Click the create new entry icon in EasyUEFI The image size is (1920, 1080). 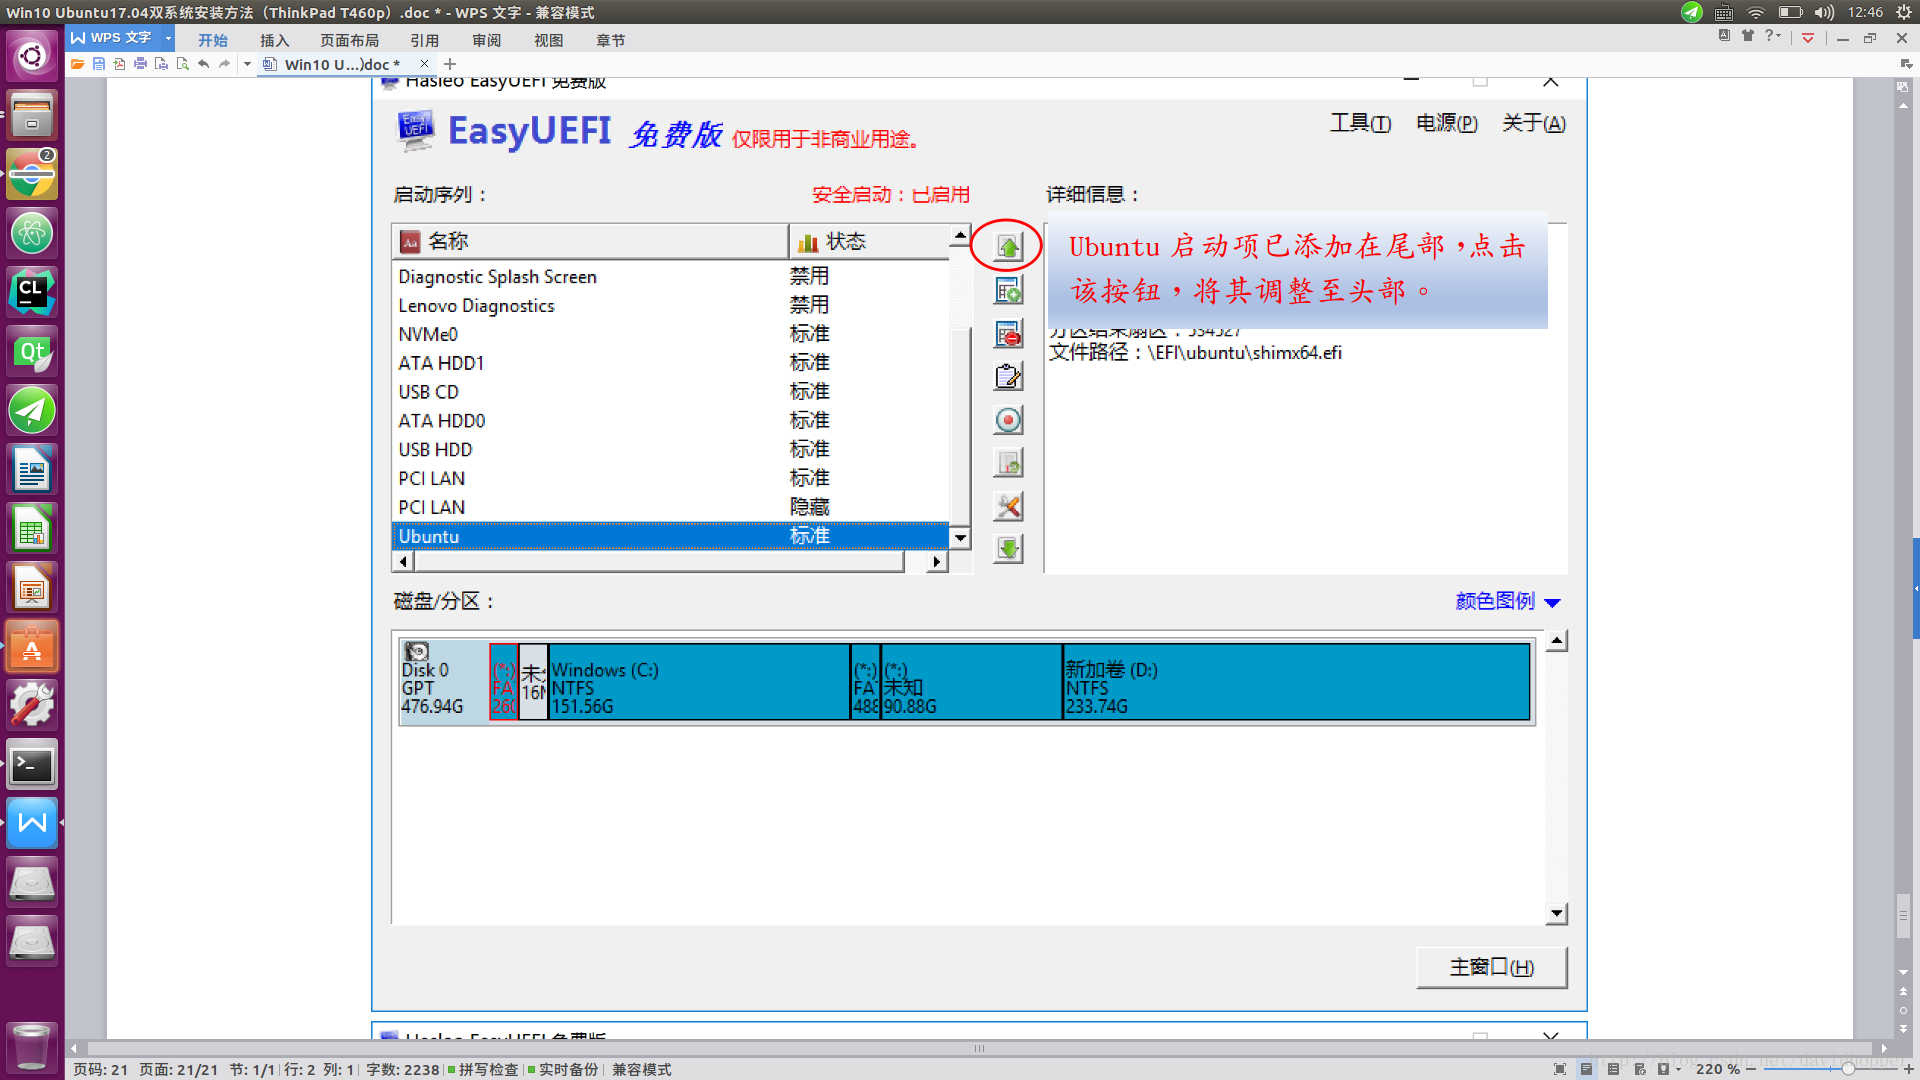1008,290
